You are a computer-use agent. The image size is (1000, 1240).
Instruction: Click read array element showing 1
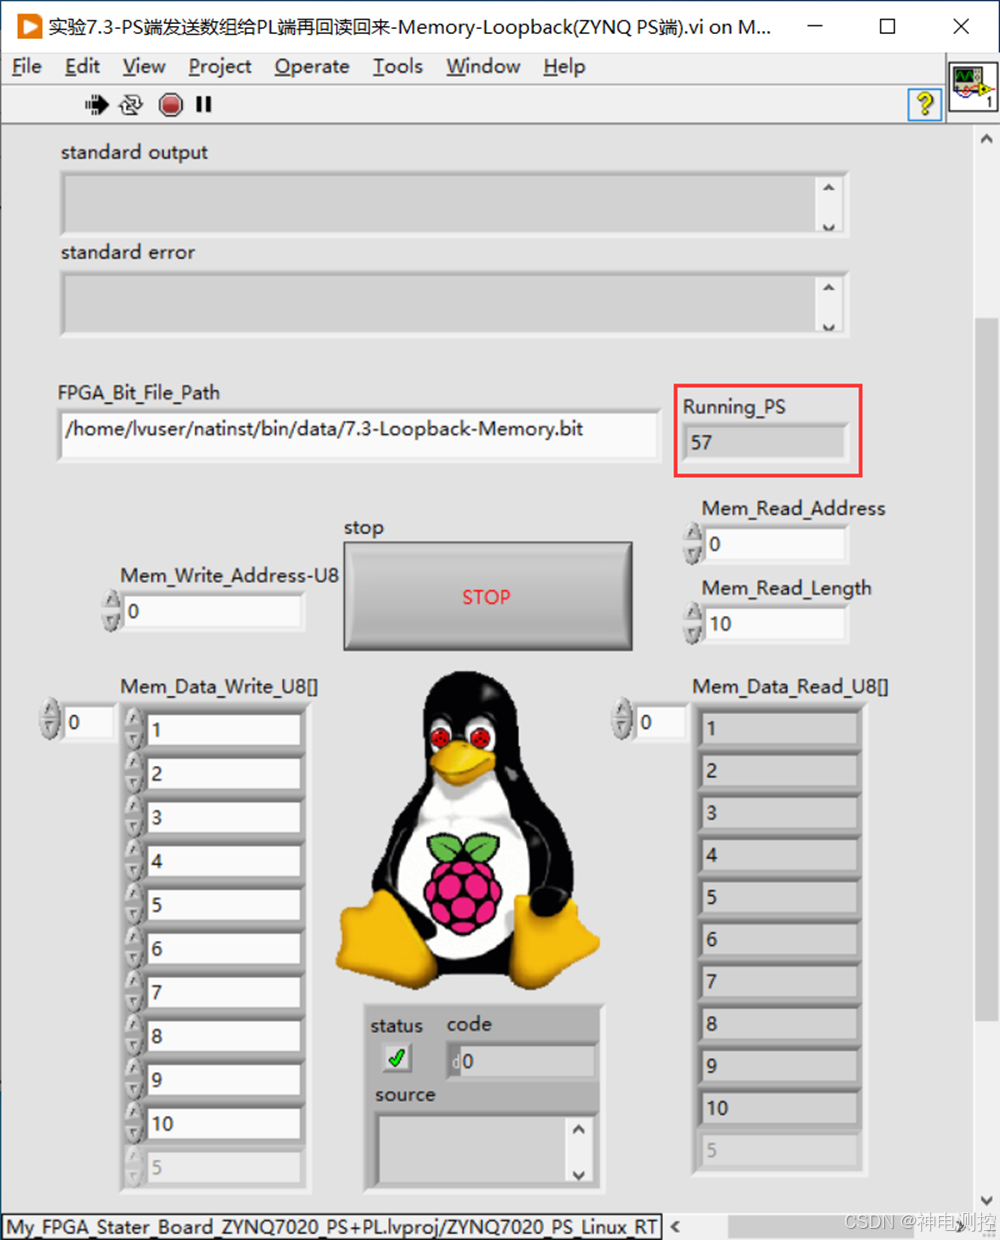point(779,728)
